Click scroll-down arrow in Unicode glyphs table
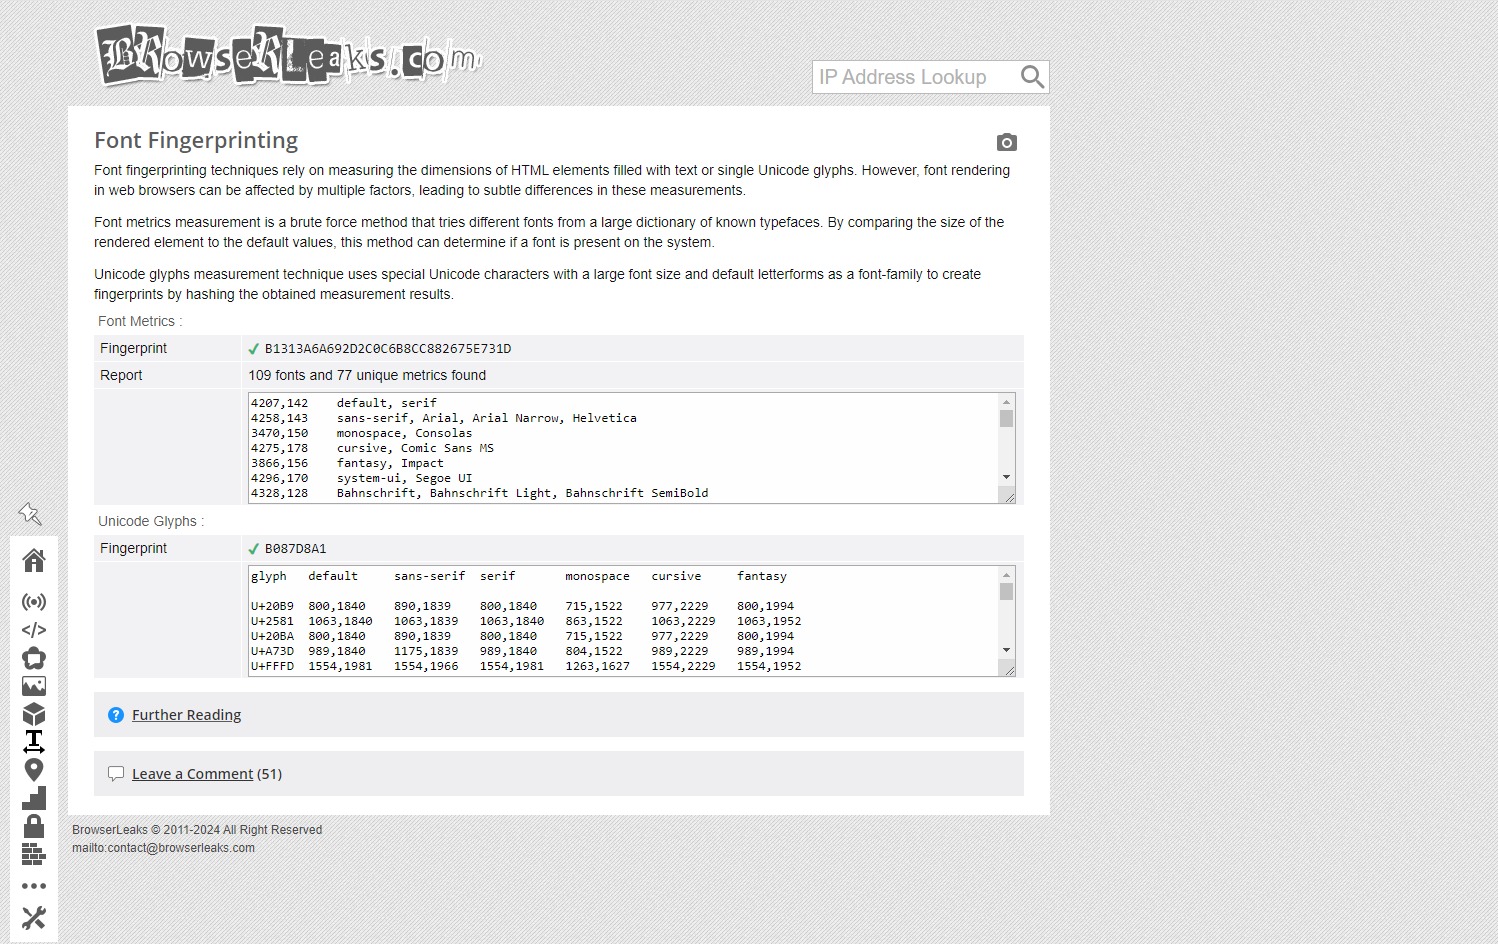This screenshot has height=944, width=1498. pos(1006,650)
